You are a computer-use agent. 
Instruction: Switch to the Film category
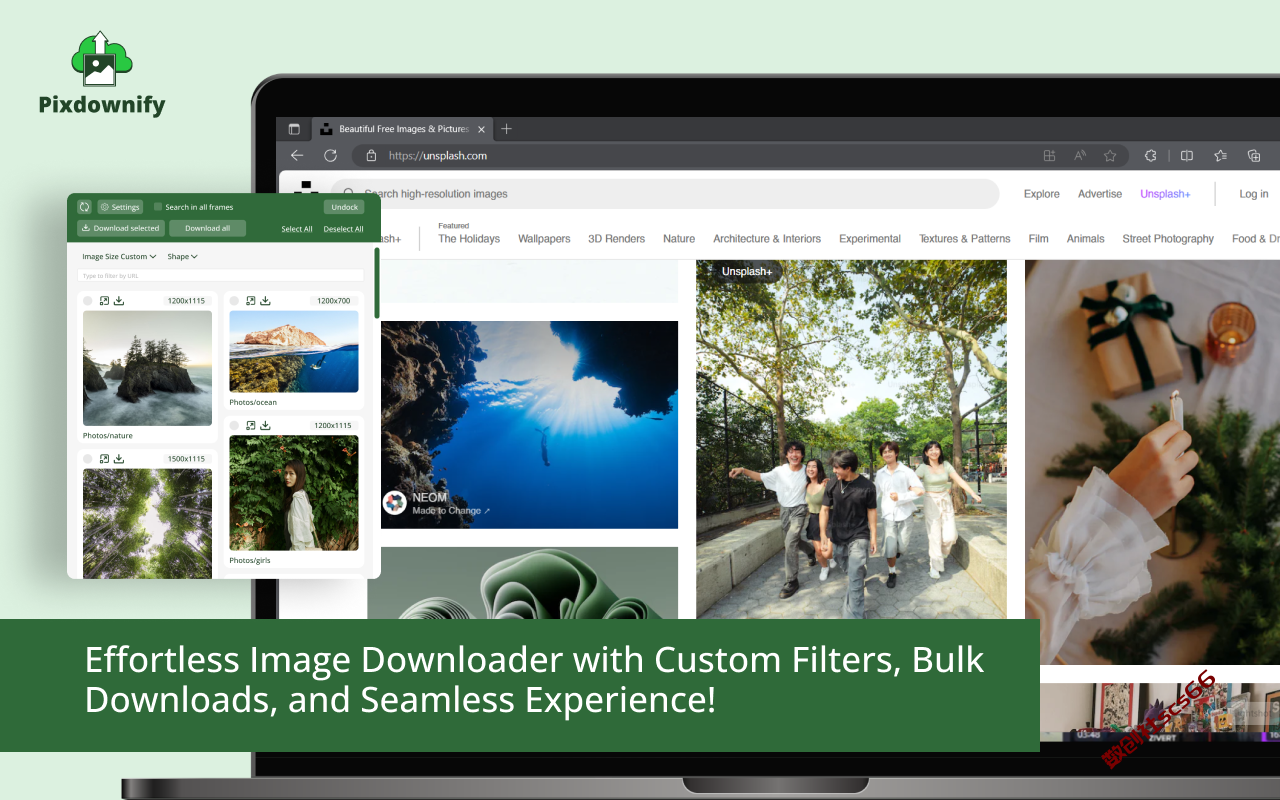[x=1039, y=239]
